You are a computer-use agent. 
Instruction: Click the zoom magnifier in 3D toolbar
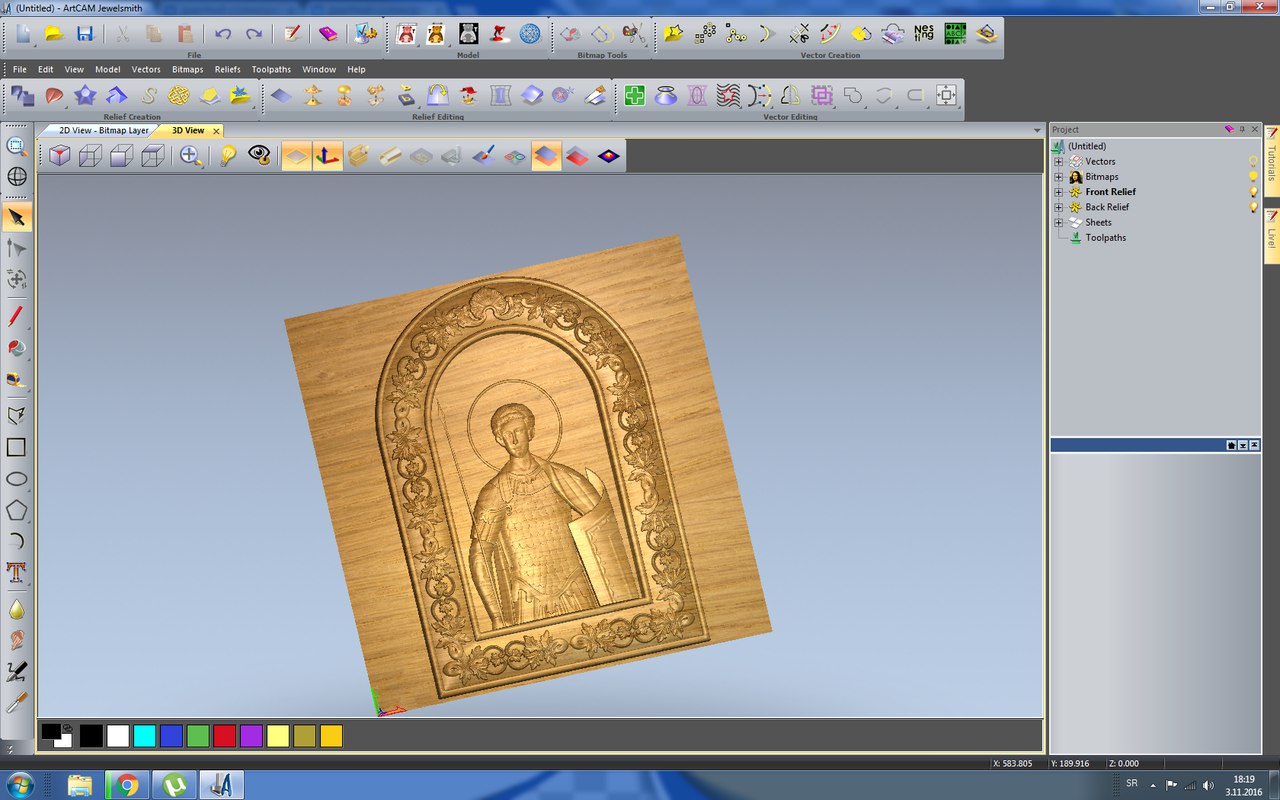click(x=189, y=155)
